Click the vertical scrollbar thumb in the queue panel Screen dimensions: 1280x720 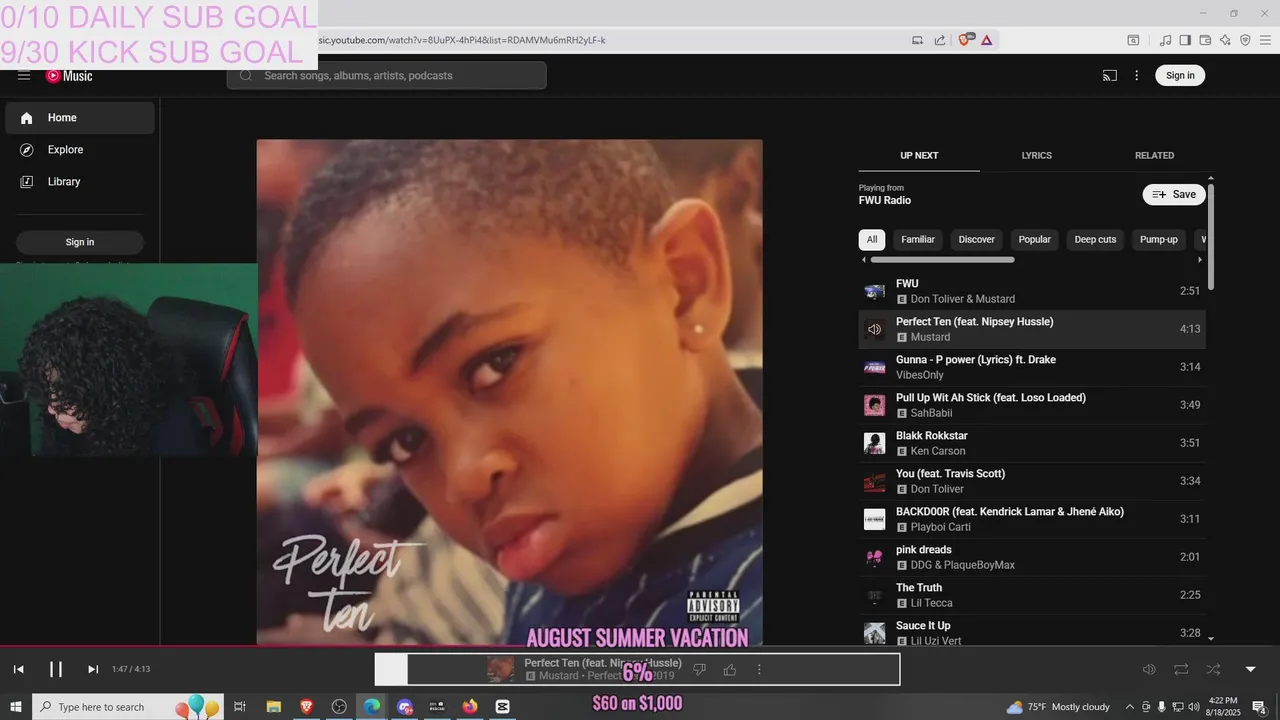click(x=1211, y=237)
